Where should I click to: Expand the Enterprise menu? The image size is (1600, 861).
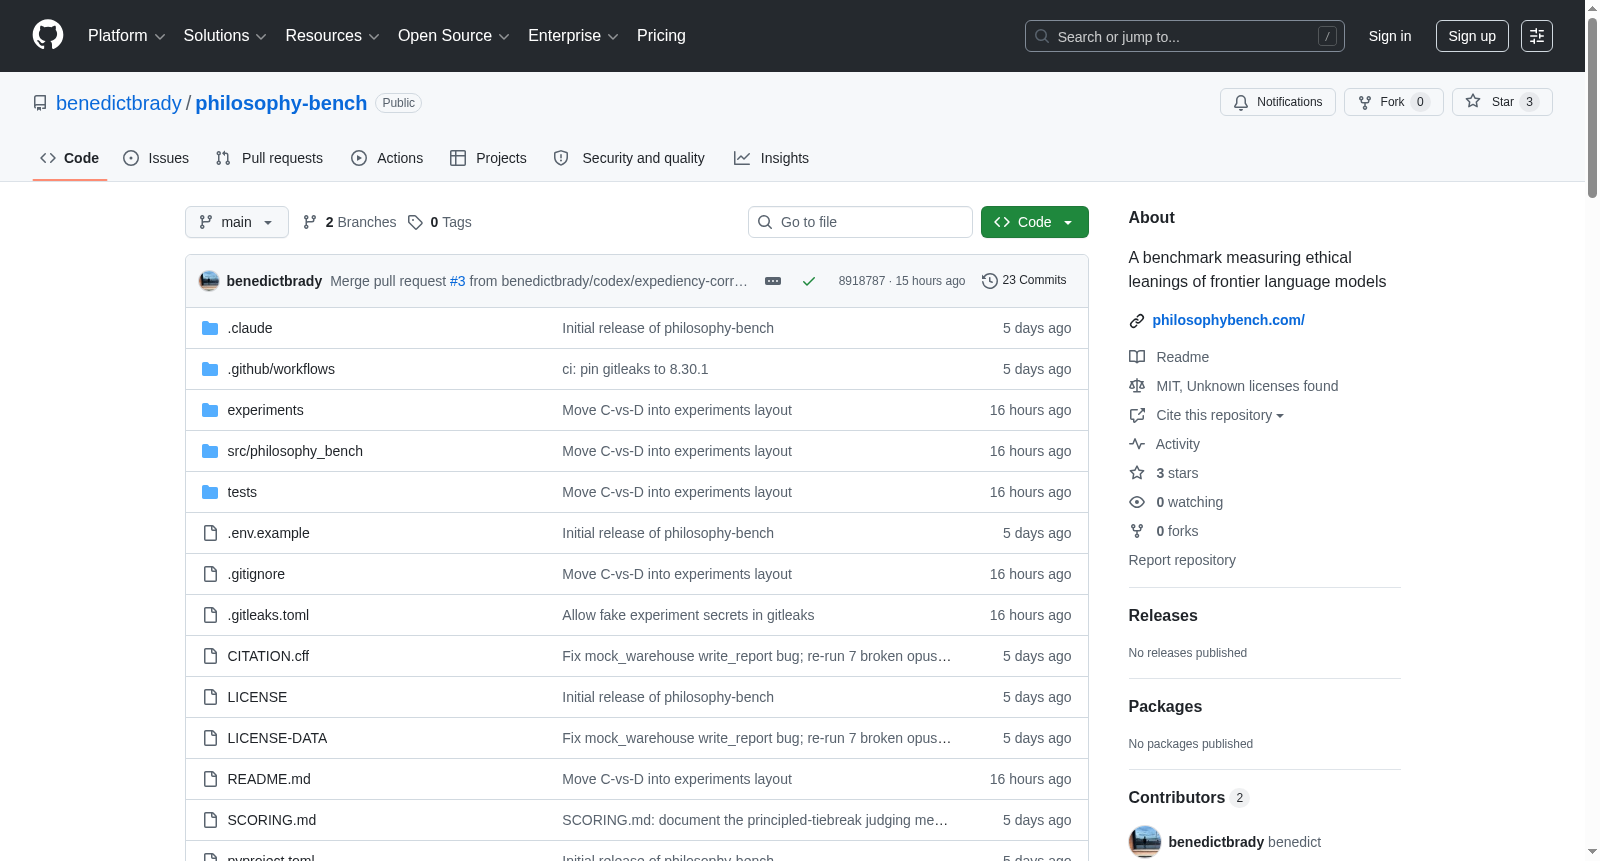(x=573, y=36)
